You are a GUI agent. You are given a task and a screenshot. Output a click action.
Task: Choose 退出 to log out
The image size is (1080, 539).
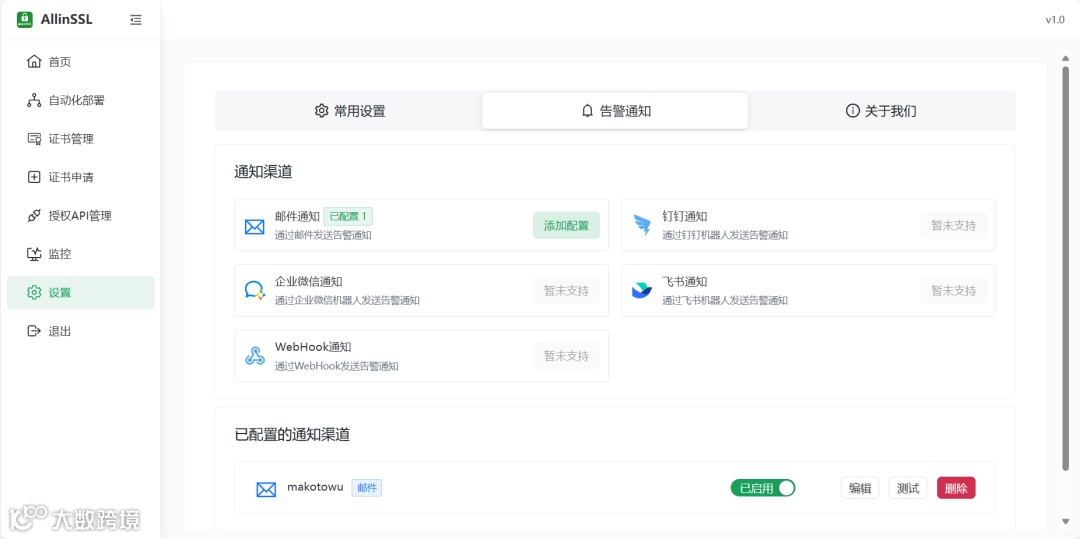81,331
